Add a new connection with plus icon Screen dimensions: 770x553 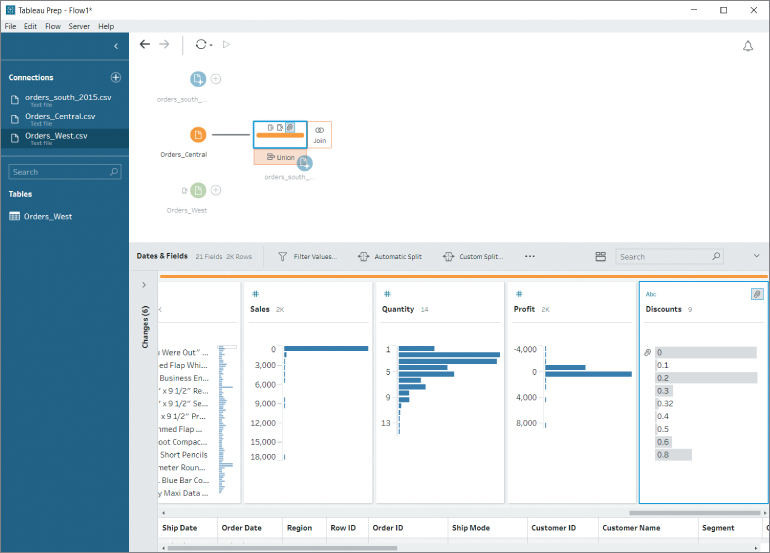tap(116, 77)
